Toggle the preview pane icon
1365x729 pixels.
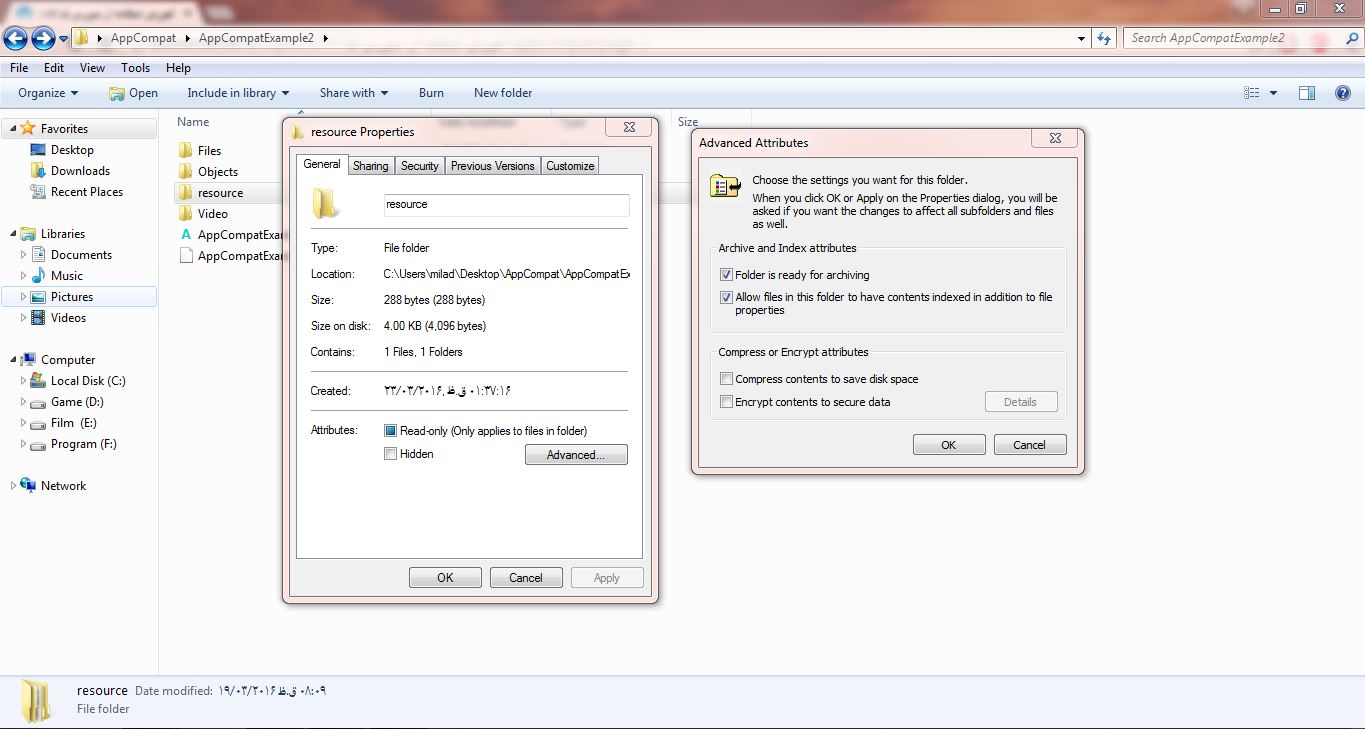pyautogui.click(x=1306, y=93)
